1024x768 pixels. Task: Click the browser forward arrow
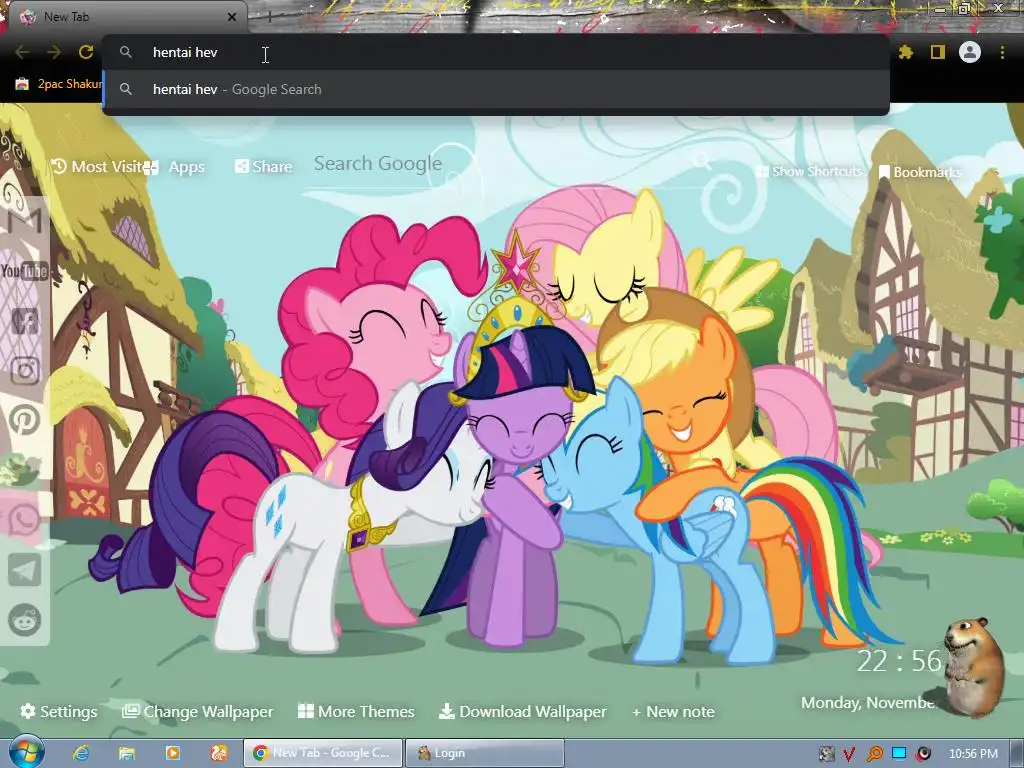pyautogui.click(x=54, y=52)
